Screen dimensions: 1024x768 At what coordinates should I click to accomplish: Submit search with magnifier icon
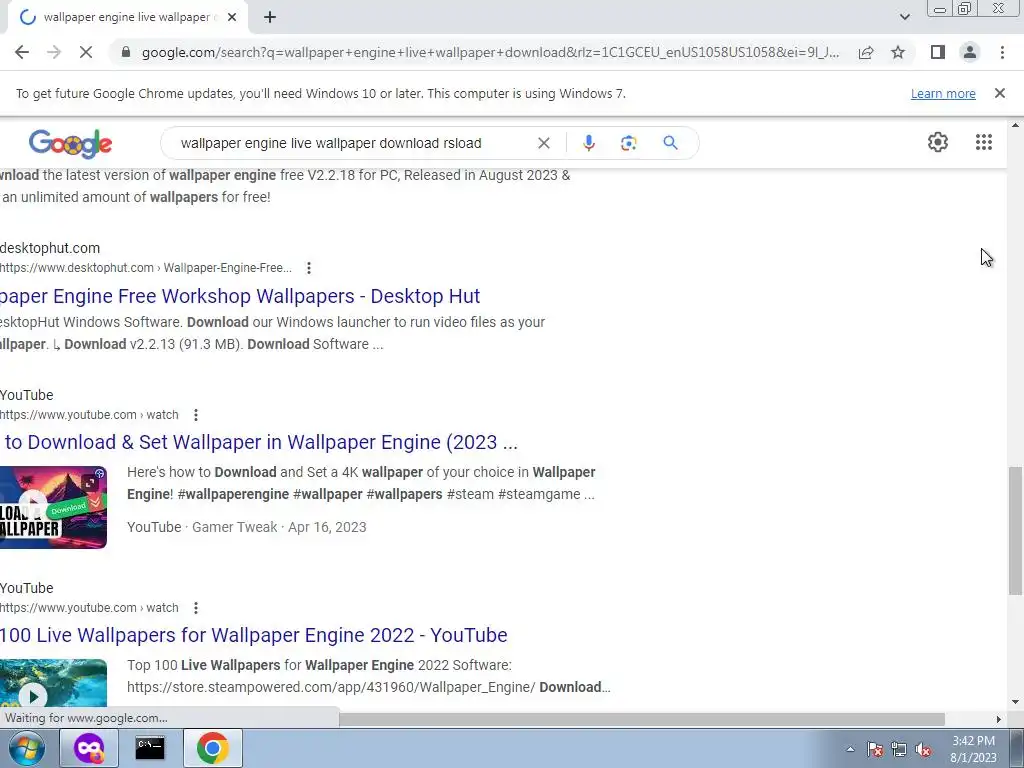[670, 142]
